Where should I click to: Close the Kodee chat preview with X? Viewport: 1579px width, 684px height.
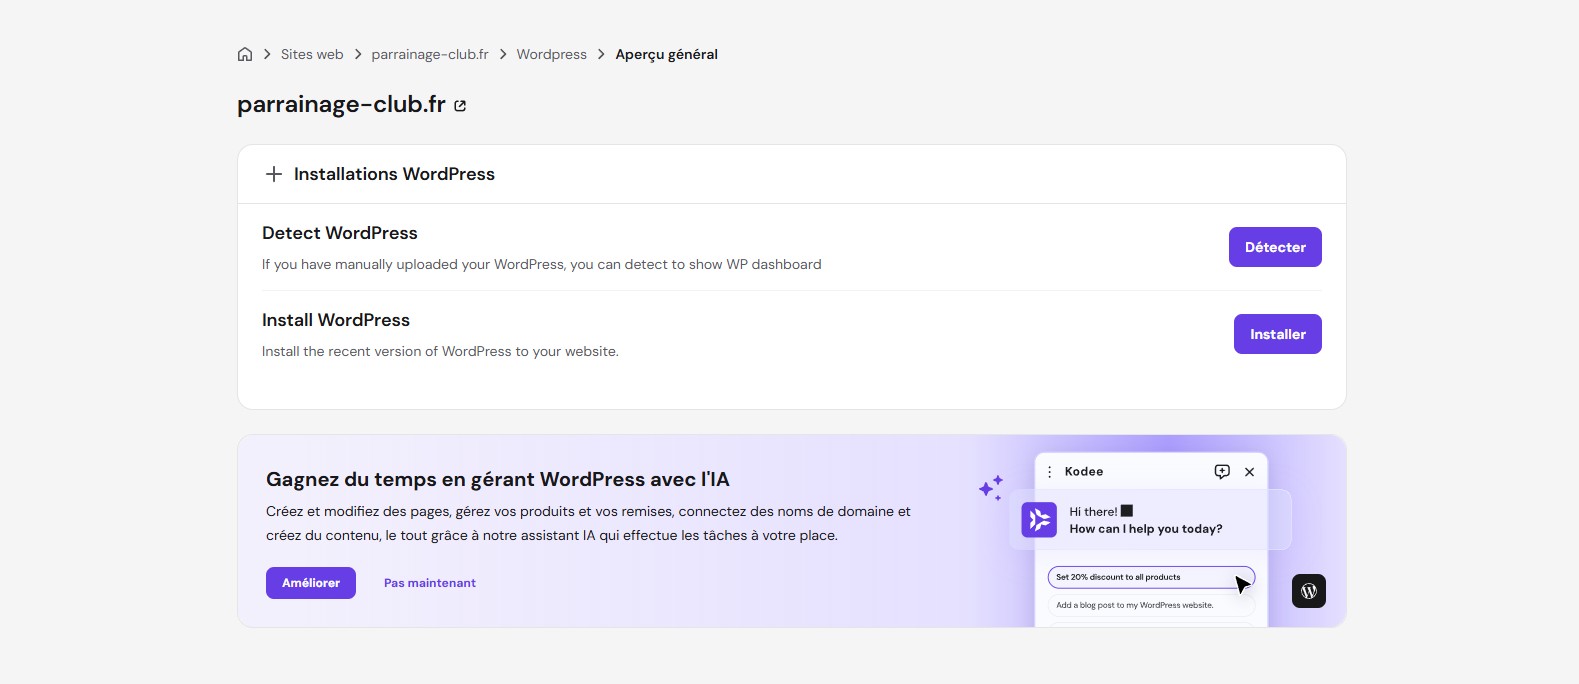click(1249, 472)
